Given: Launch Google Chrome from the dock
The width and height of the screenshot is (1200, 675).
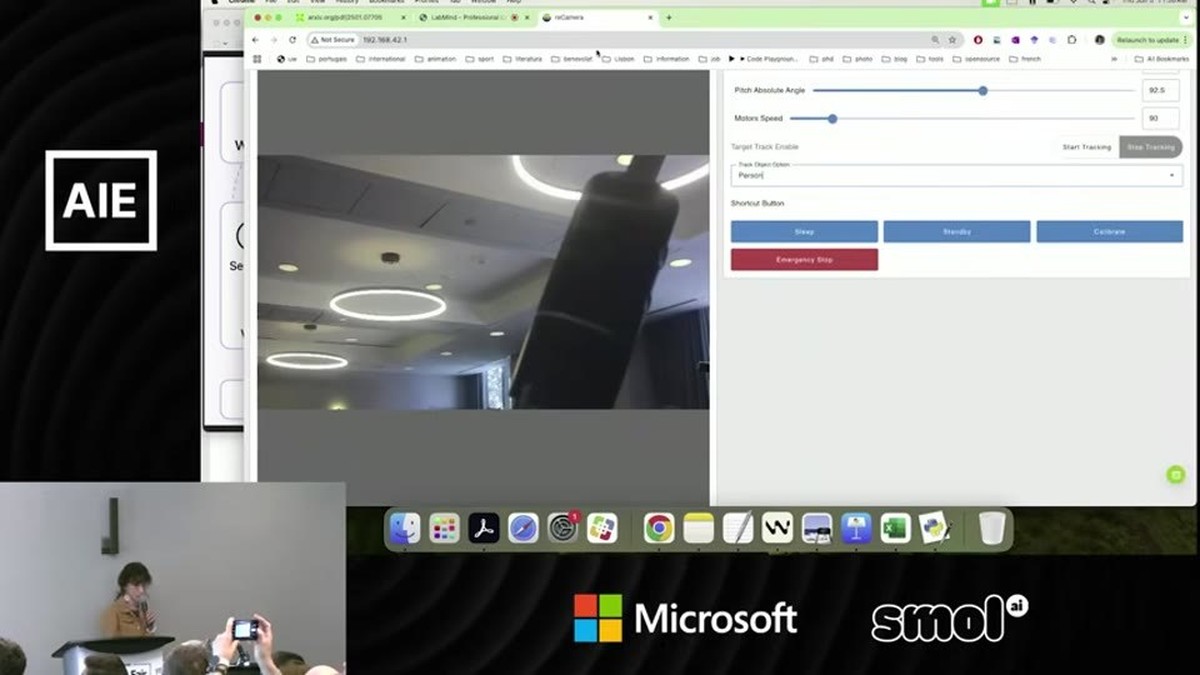Looking at the screenshot, I should pos(658,528).
